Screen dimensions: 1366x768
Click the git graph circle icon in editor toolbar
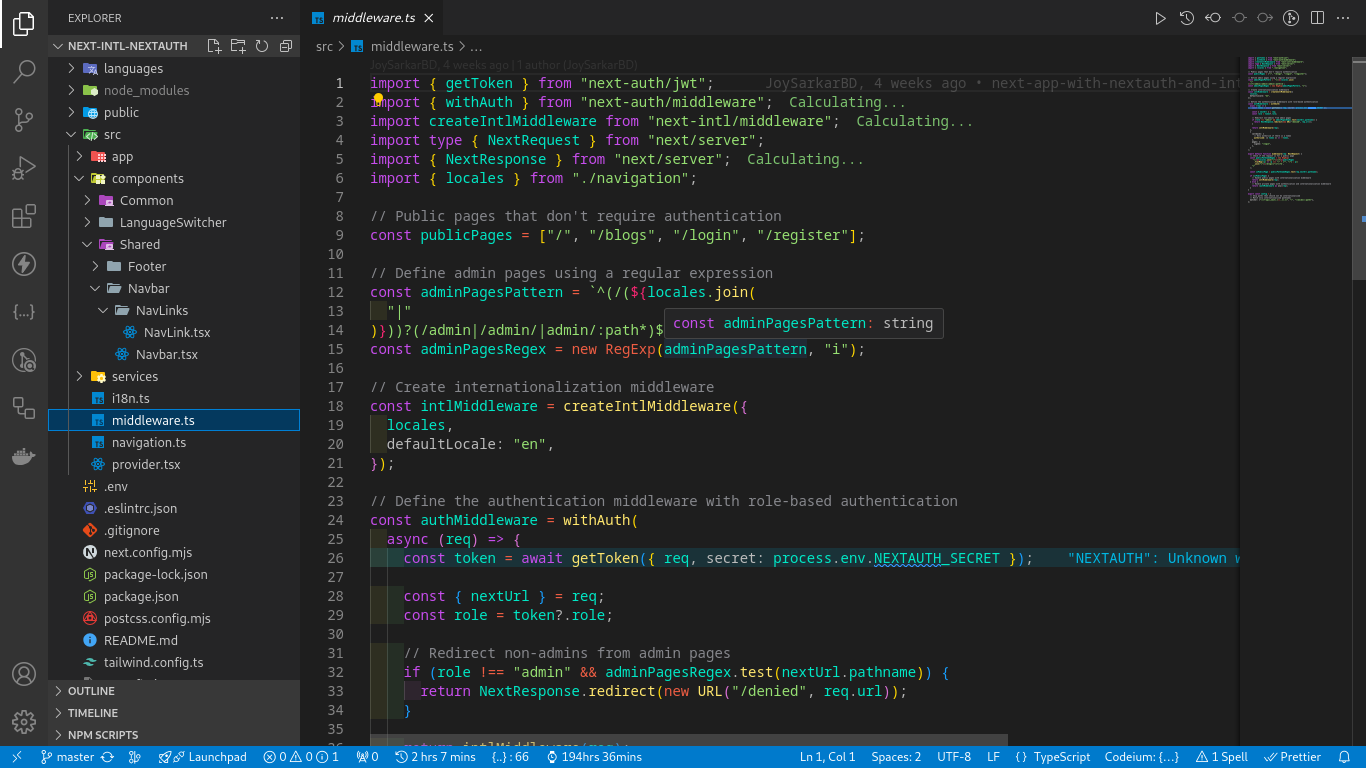1291,18
